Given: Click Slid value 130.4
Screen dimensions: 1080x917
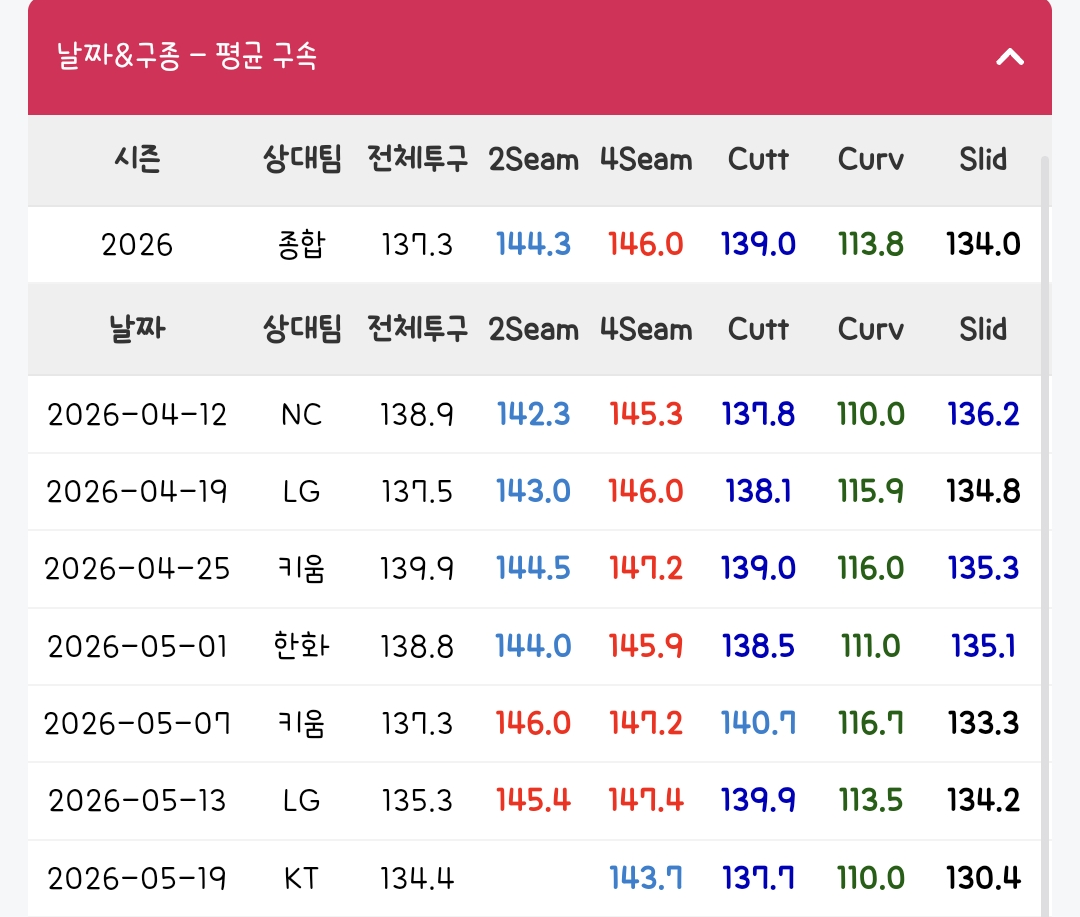Looking at the screenshot, I should click(x=983, y=879).
